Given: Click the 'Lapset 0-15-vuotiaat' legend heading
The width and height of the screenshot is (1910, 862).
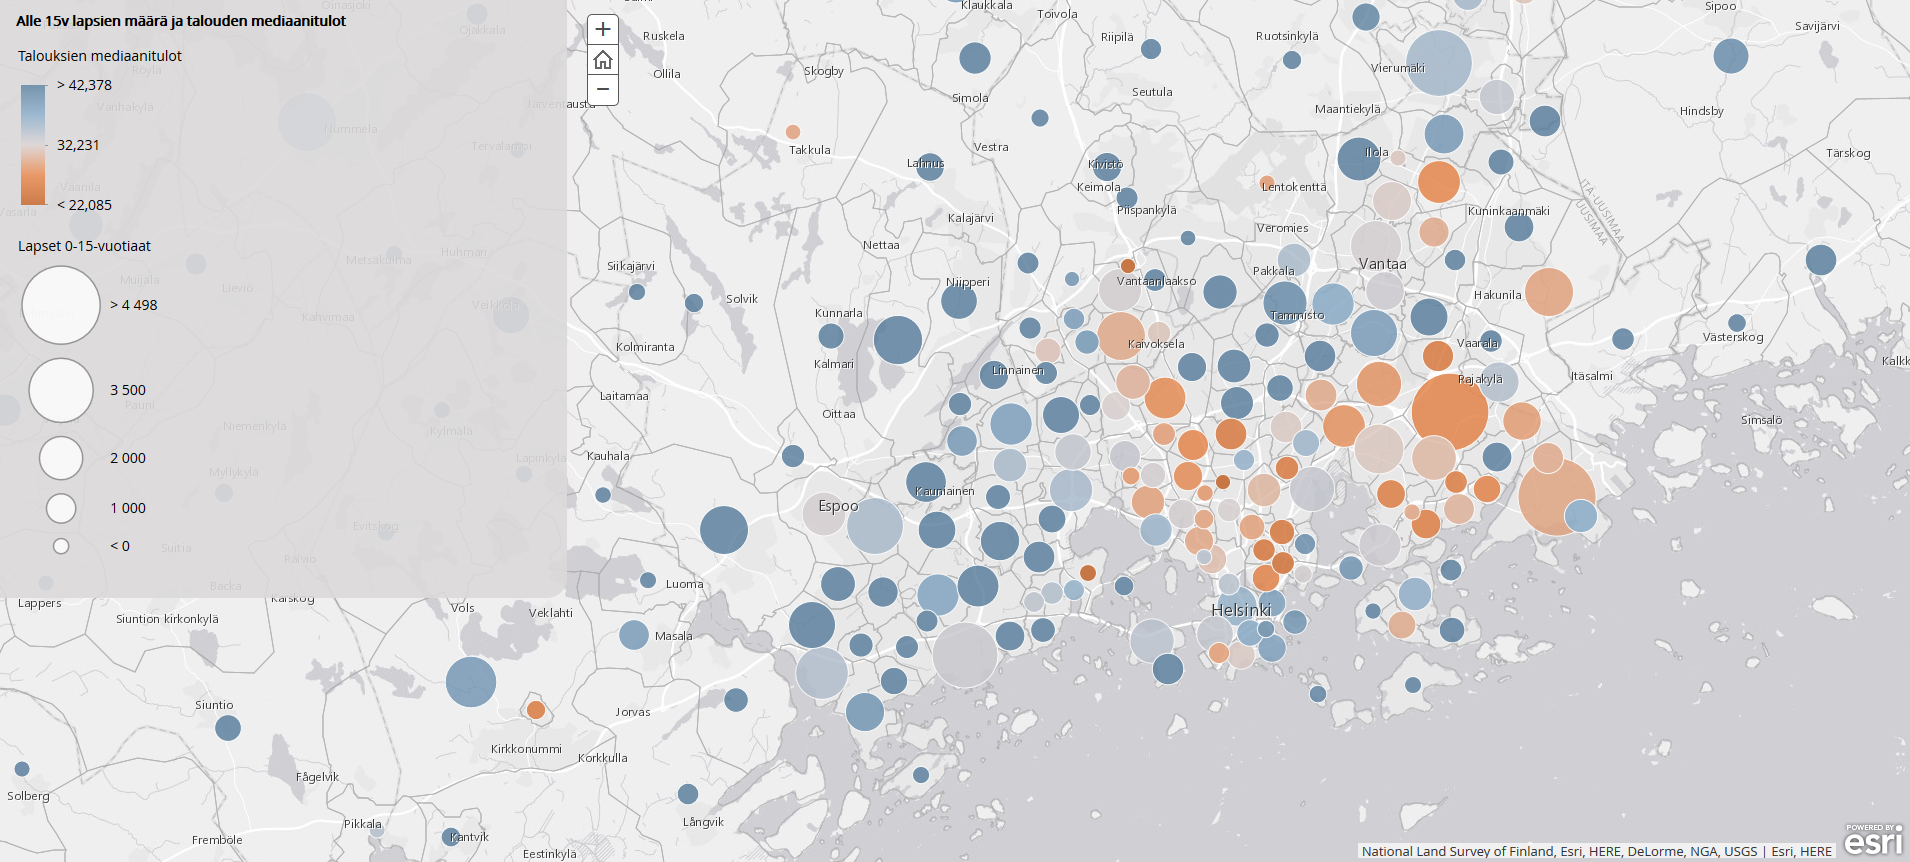Looking at the screenshot, I should tap(84, 246).
